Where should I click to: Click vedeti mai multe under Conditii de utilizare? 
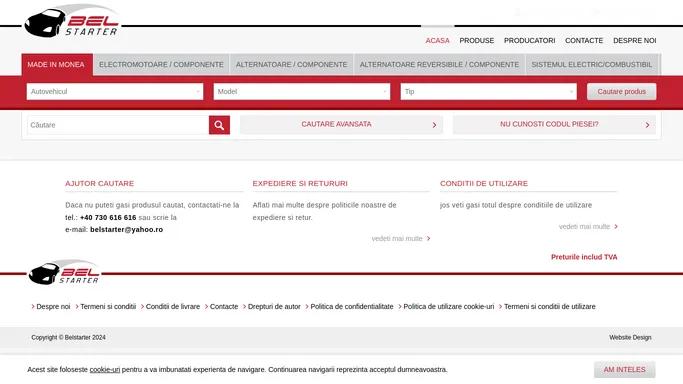point(588,226)
